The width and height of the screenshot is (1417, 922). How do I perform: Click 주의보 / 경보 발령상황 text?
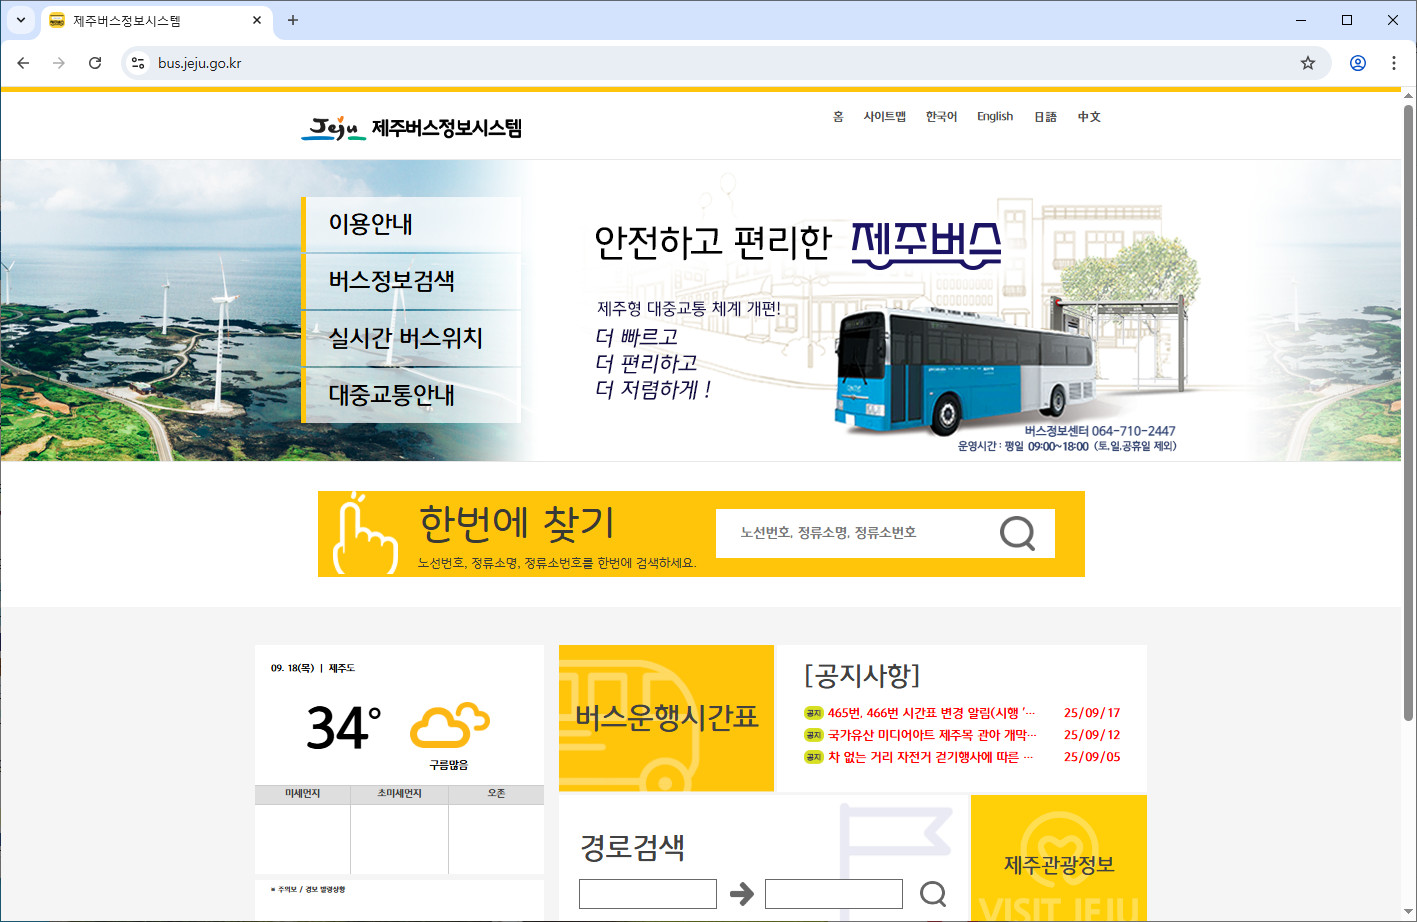point(311,889)
